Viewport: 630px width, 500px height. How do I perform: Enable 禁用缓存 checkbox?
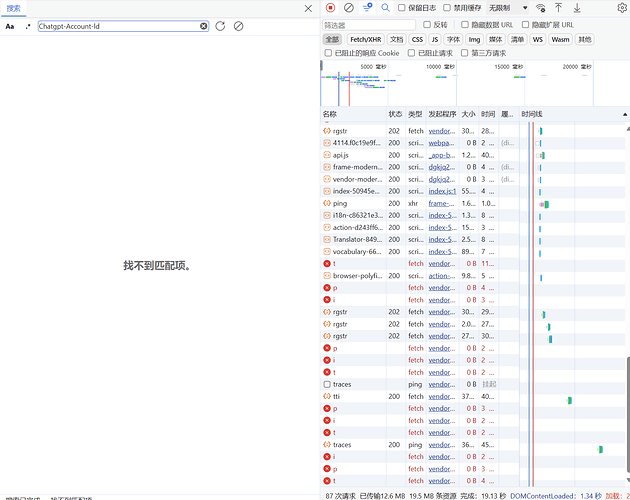[x=447, y=8]
